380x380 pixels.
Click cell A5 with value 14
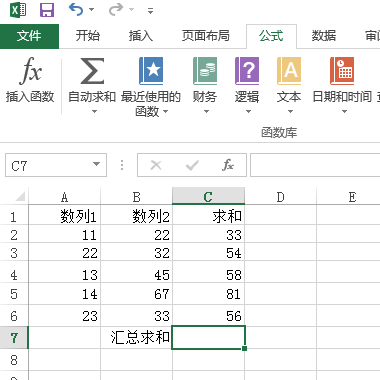point(64,294)
